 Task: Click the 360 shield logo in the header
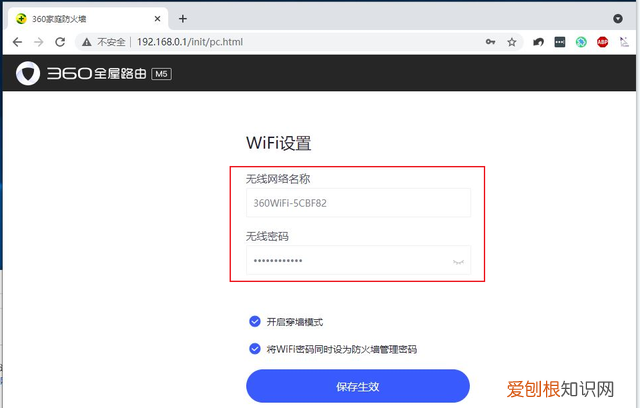(x=28, y=73)
